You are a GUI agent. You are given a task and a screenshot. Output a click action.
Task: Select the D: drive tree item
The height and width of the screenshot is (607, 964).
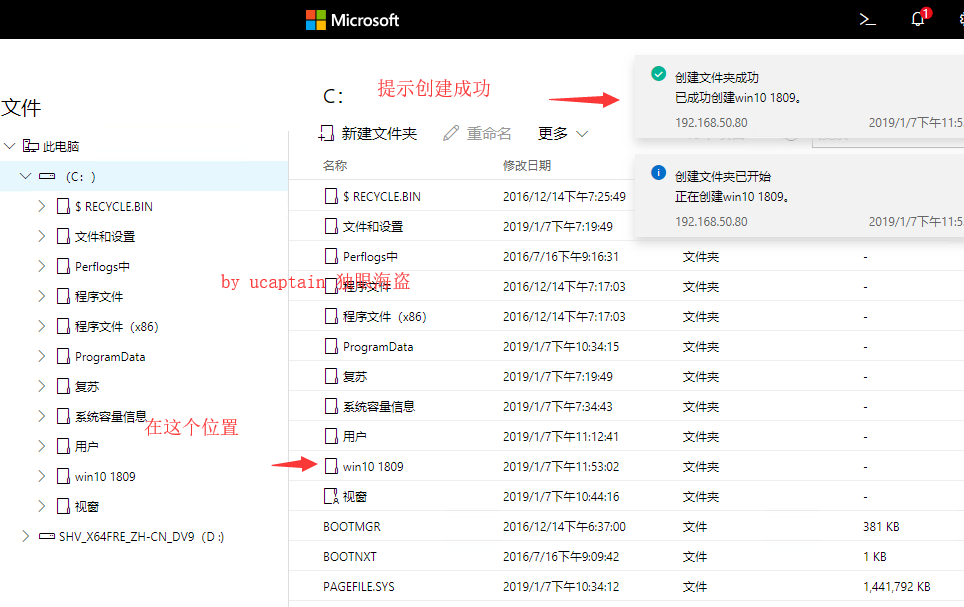141,536
